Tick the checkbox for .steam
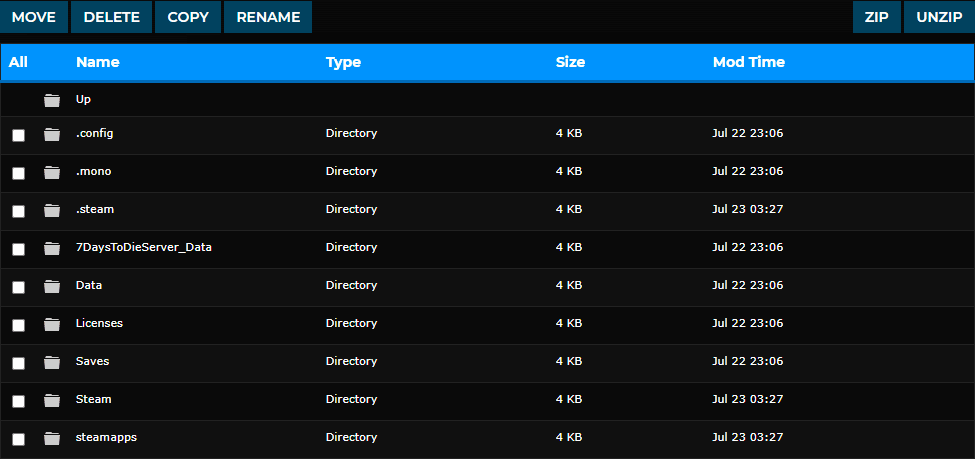975x459 pixels. point(19,211)
